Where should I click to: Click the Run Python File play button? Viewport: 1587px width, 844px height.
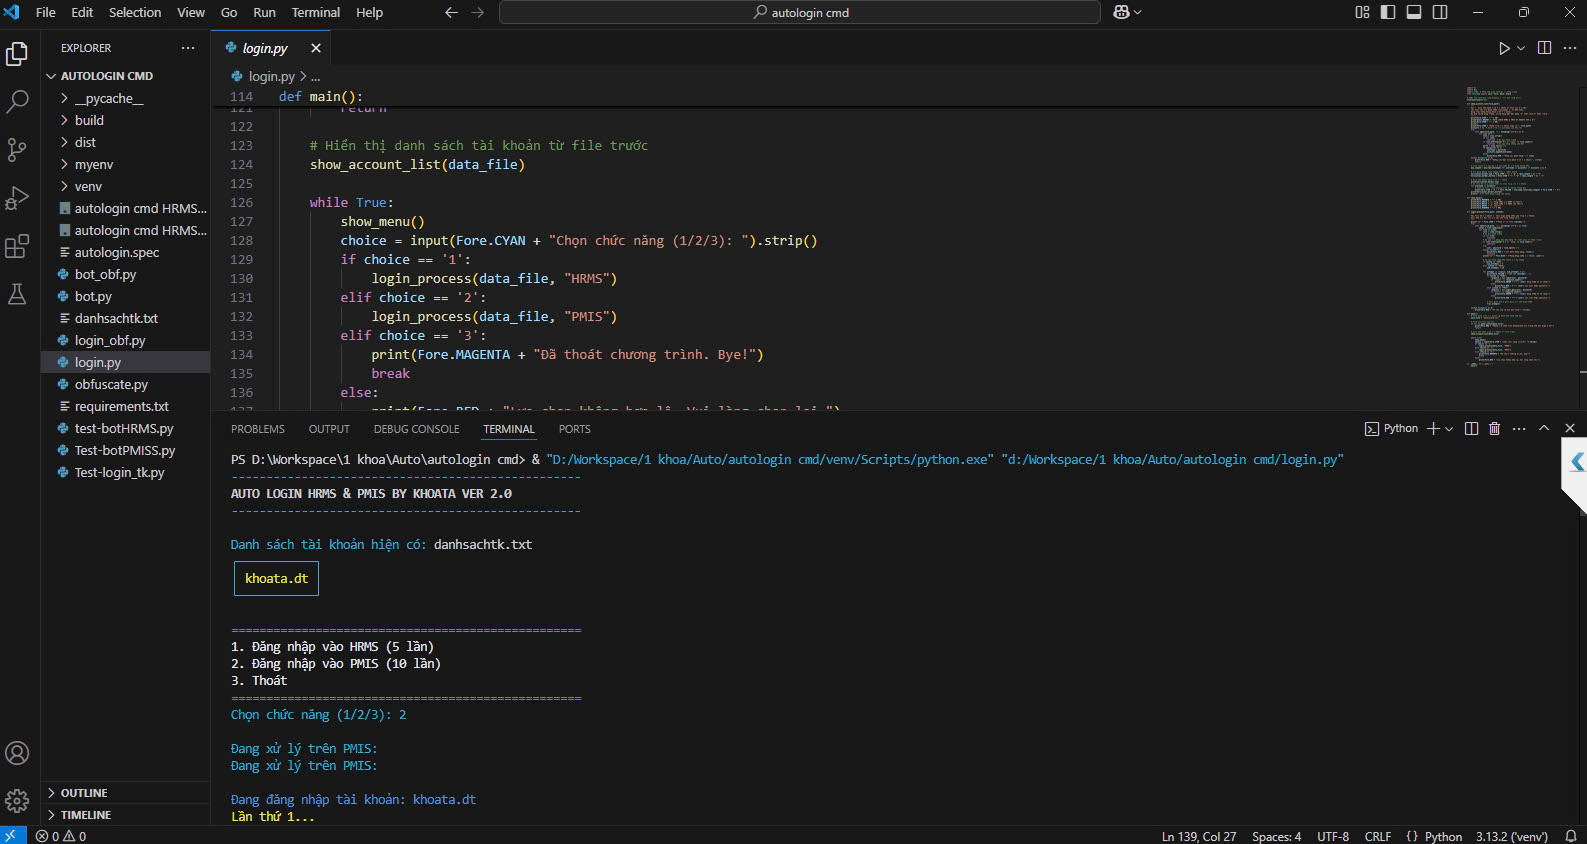coord(1503,48)
